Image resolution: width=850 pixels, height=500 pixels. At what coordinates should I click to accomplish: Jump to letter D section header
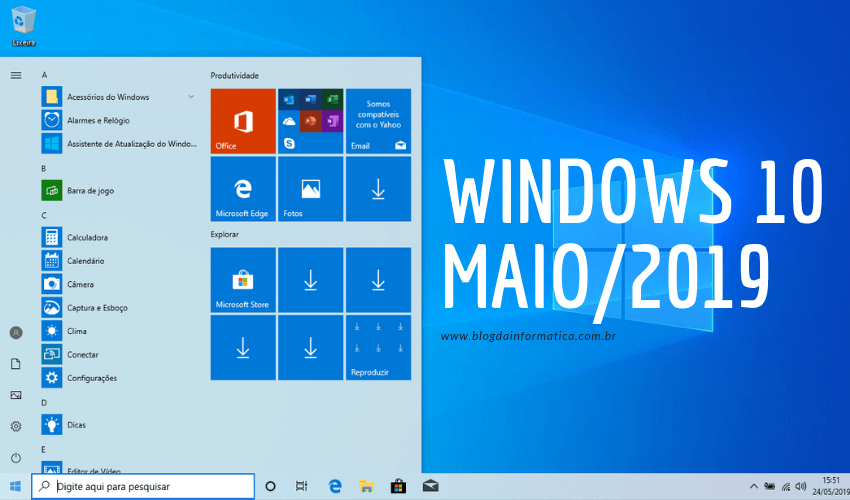click(44, 403)
